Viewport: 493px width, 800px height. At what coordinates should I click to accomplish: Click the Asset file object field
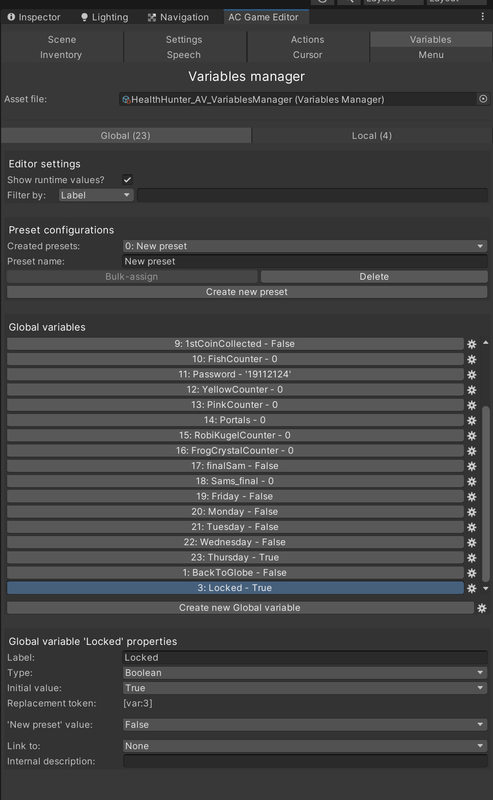tap(299, 99)
